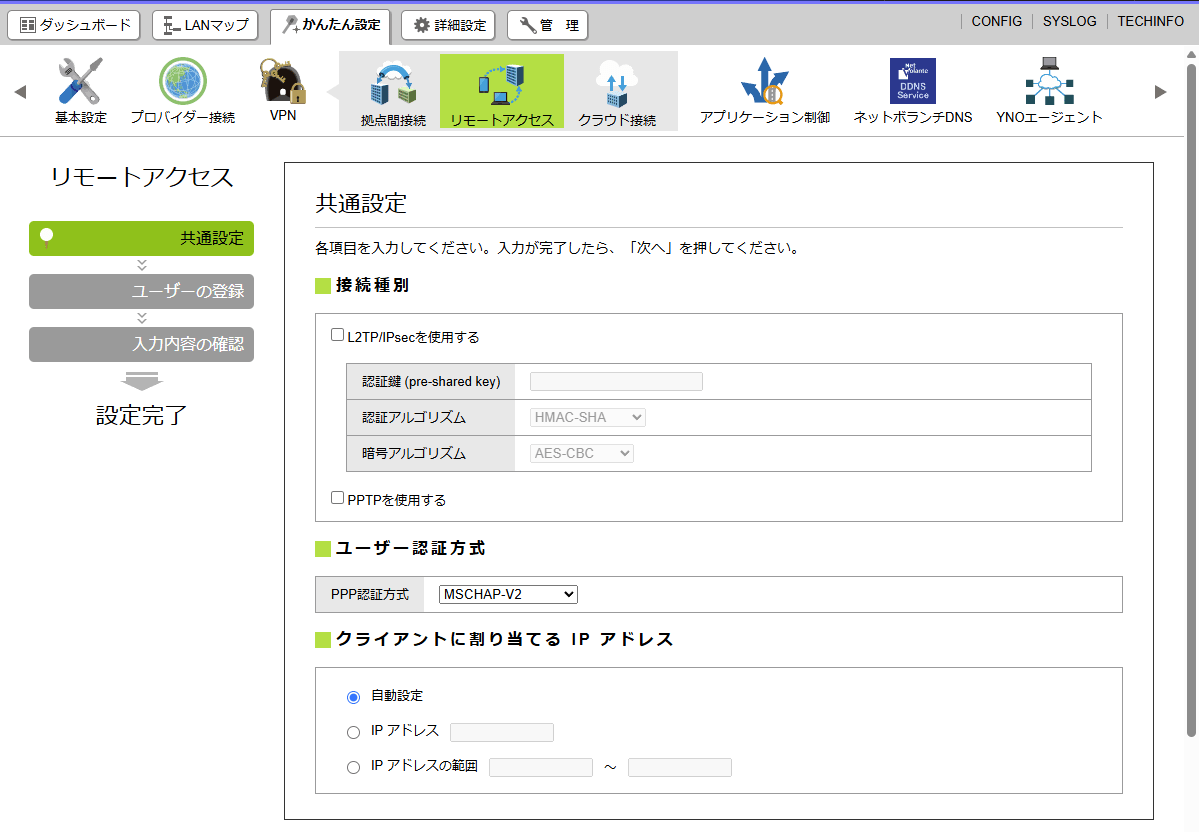Image resolution: width=1199 pixels, height=832 pixels.
Task: Select the 共通設定 step in sidebar
Action: point(141,239)
